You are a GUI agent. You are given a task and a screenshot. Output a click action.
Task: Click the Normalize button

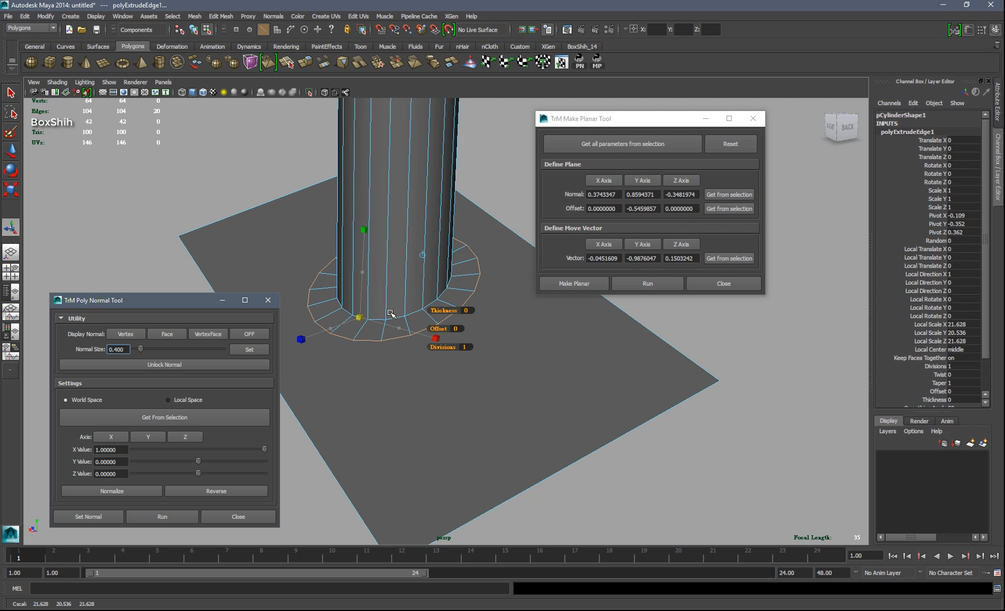click(x=112, y=491)
